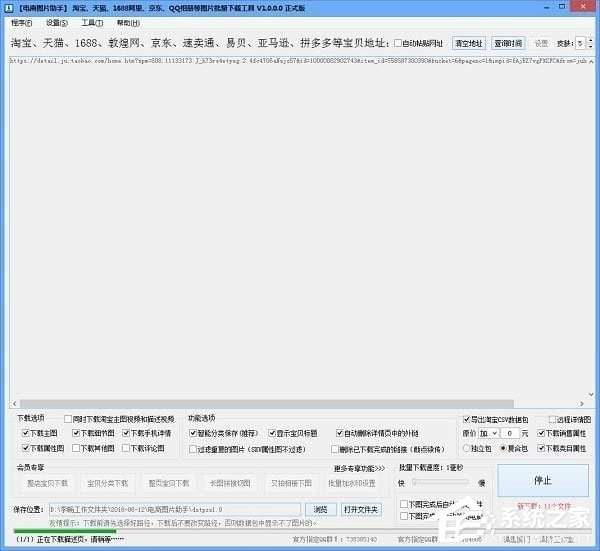The image size is (600, 551).
Task: Click the large 停止 button
Action: (543, 481)
